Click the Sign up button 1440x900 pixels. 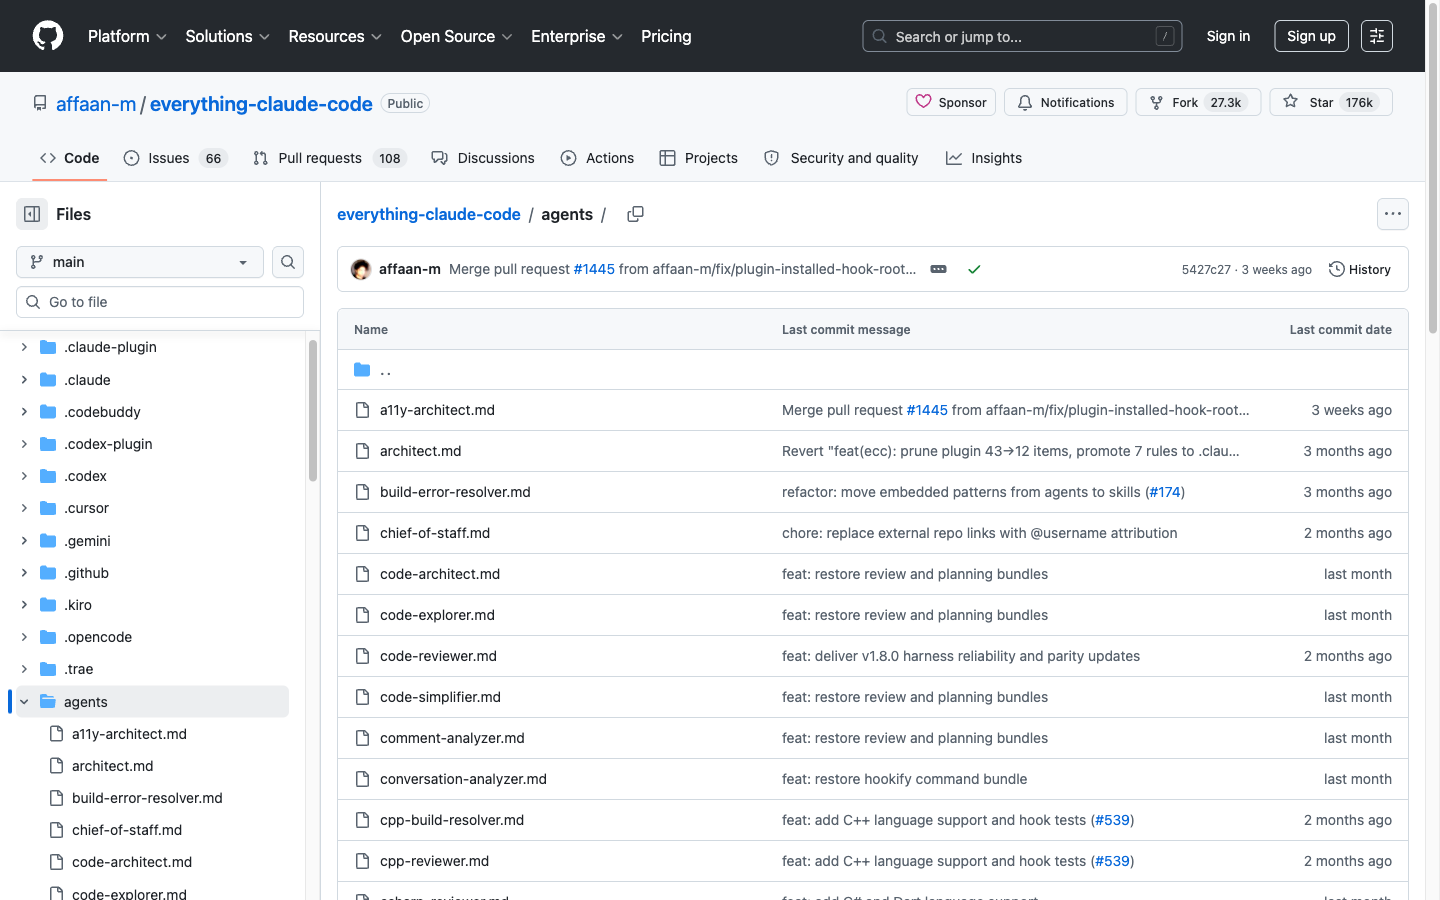point(1311,36)
